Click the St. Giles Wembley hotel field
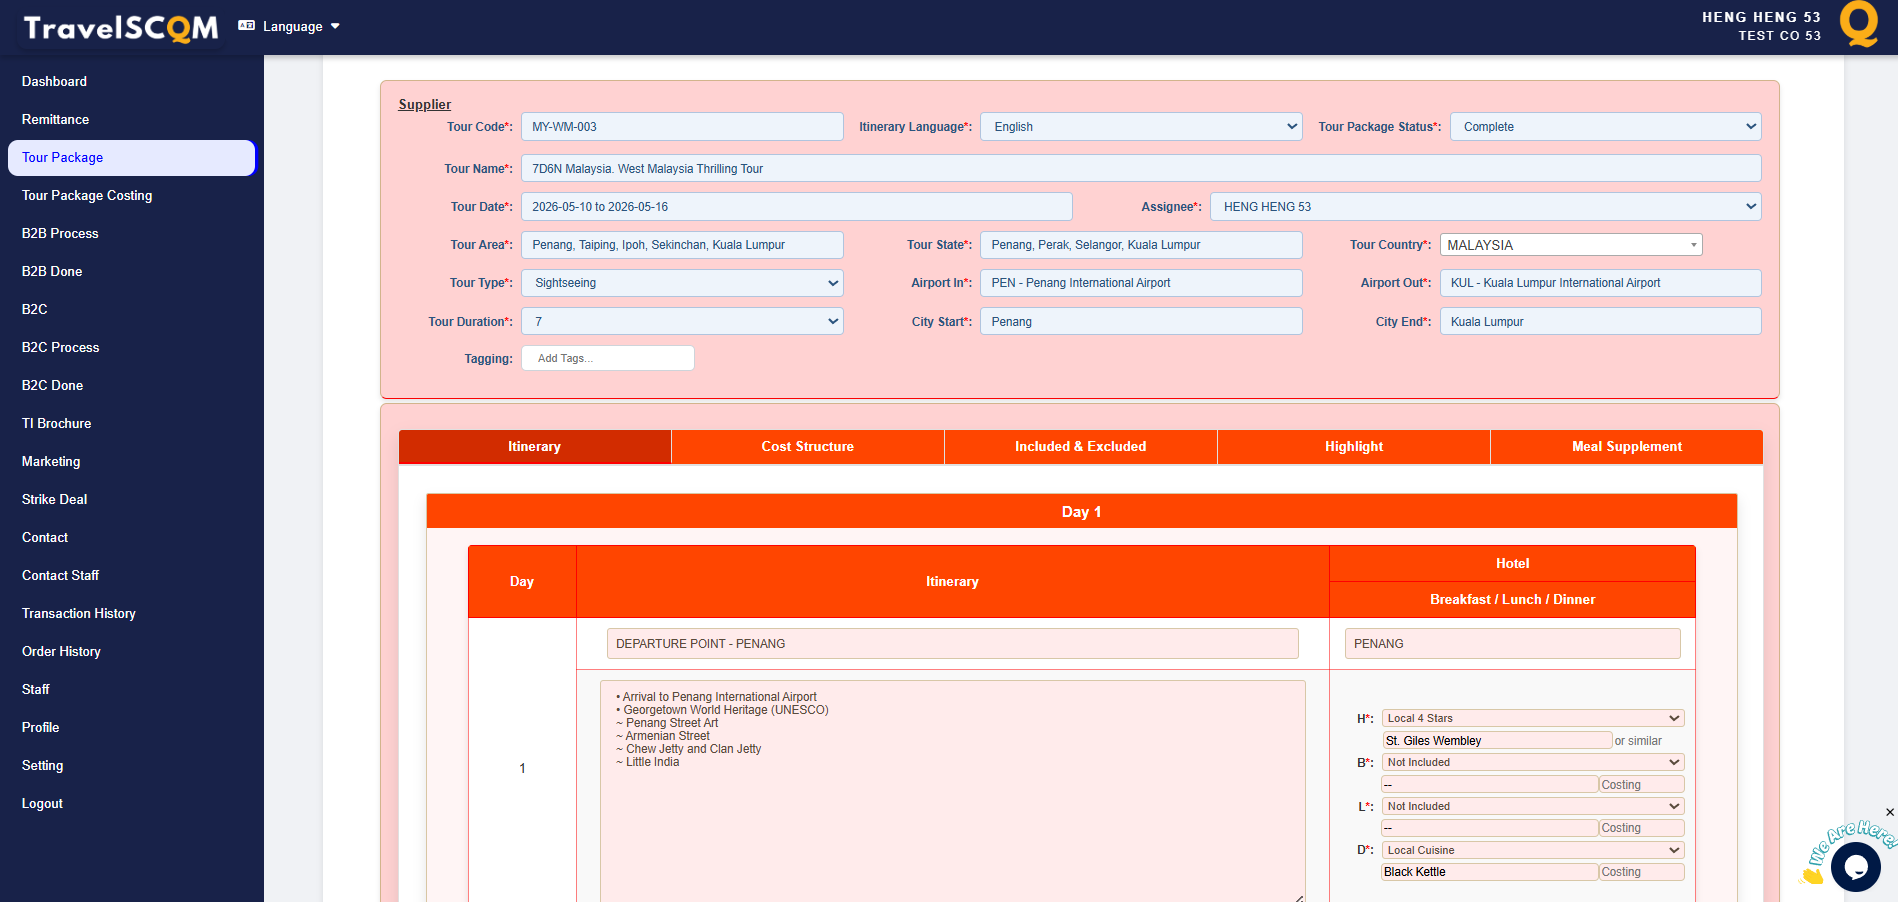 pos(1496,741)
